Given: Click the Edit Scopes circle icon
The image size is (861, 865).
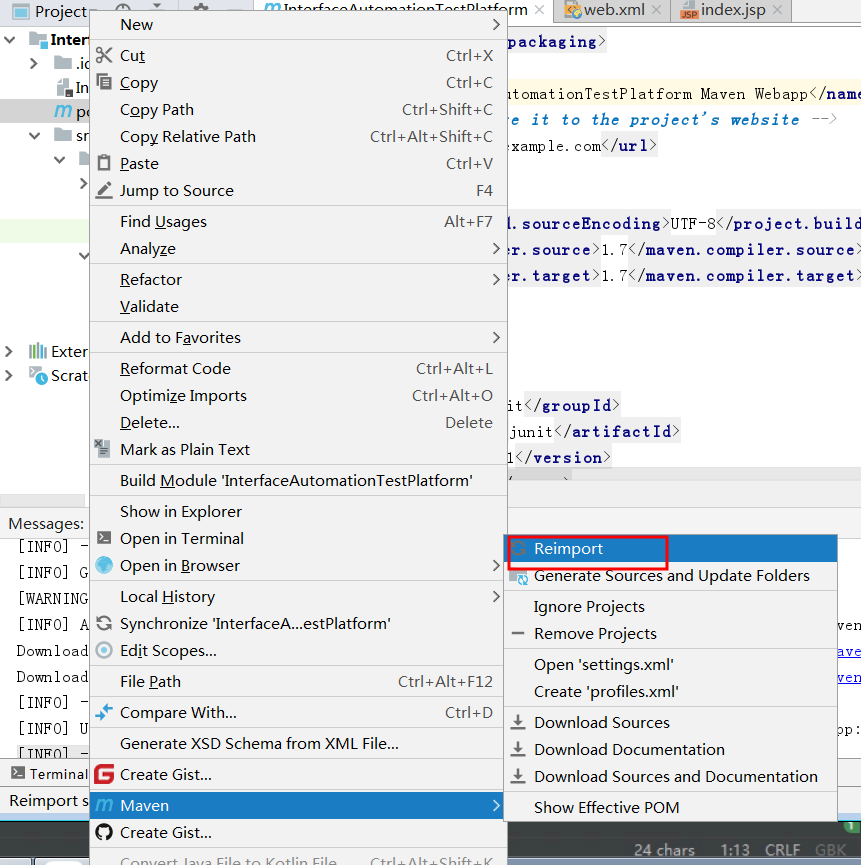Looking at the screenshot, I should coord(104,650).
